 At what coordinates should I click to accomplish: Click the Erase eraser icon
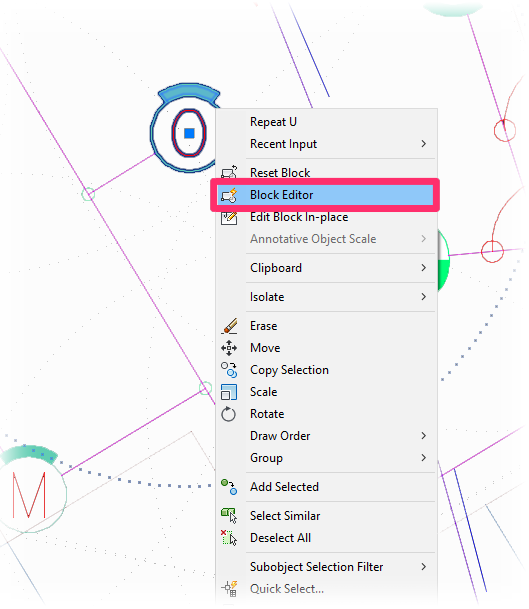[229, 325]
